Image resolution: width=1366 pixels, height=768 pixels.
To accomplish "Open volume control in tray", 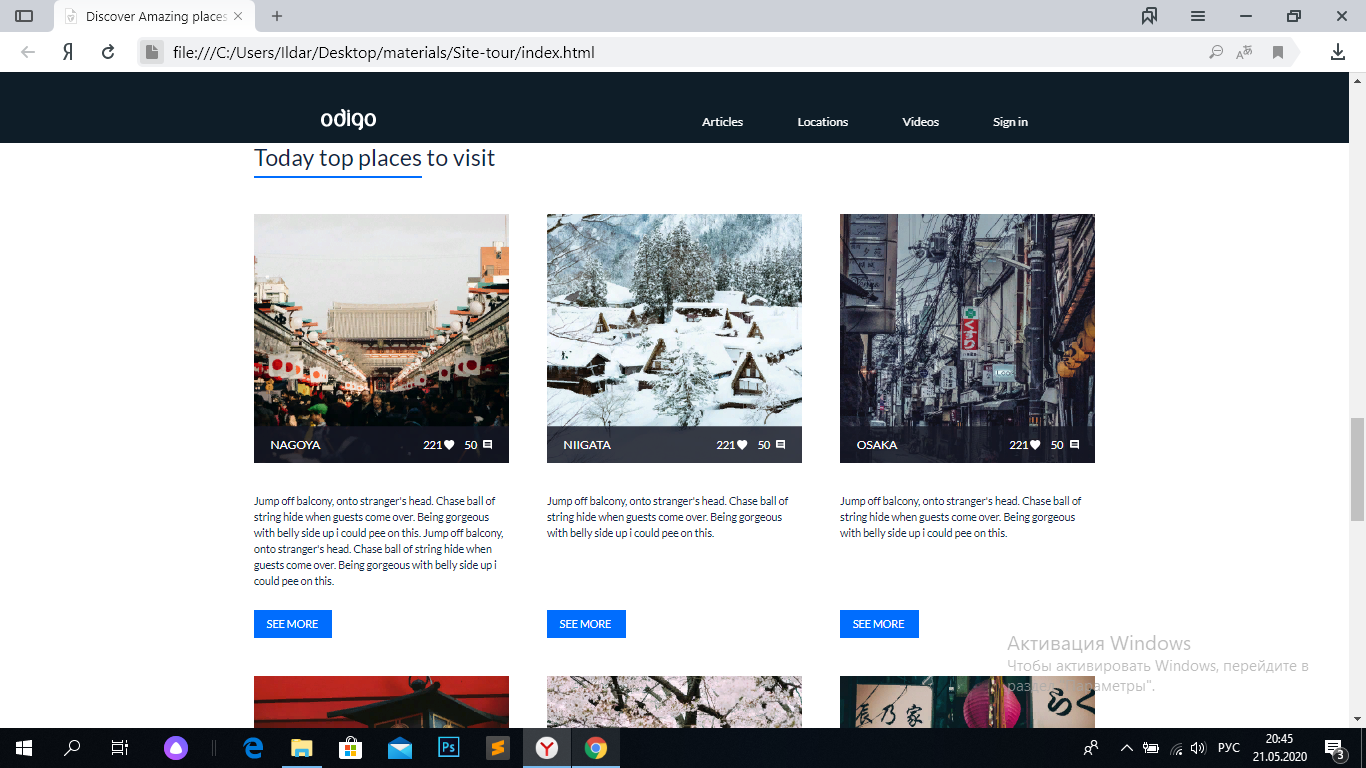I will pyautogui.click(x=1198, y=748).
